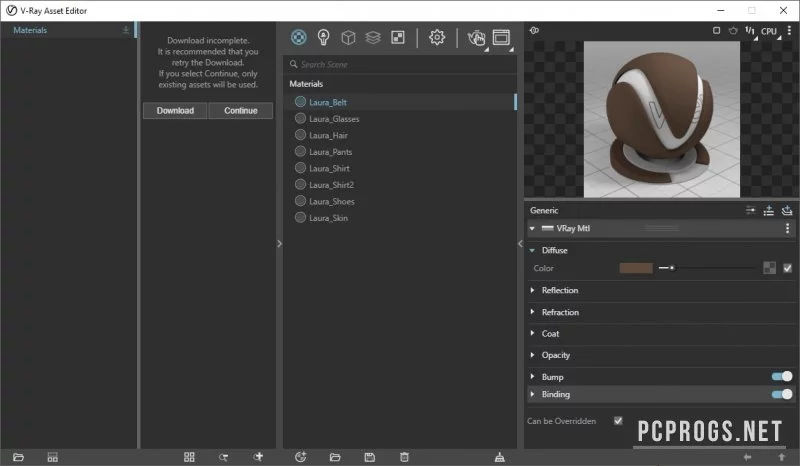Save the material to file icon

(x=369, y=457)
